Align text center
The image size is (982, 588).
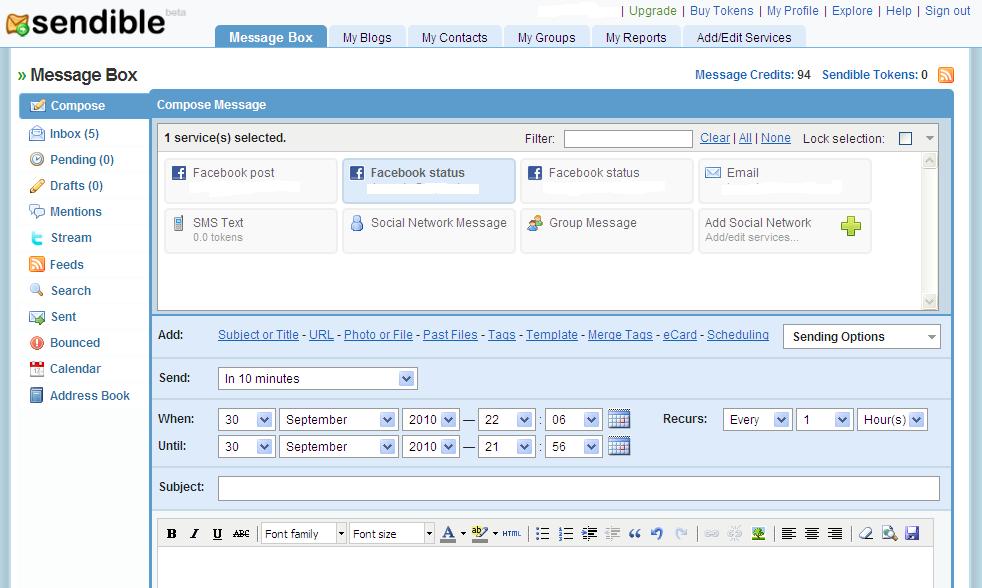pyautogui.click(x=812, y=534)
